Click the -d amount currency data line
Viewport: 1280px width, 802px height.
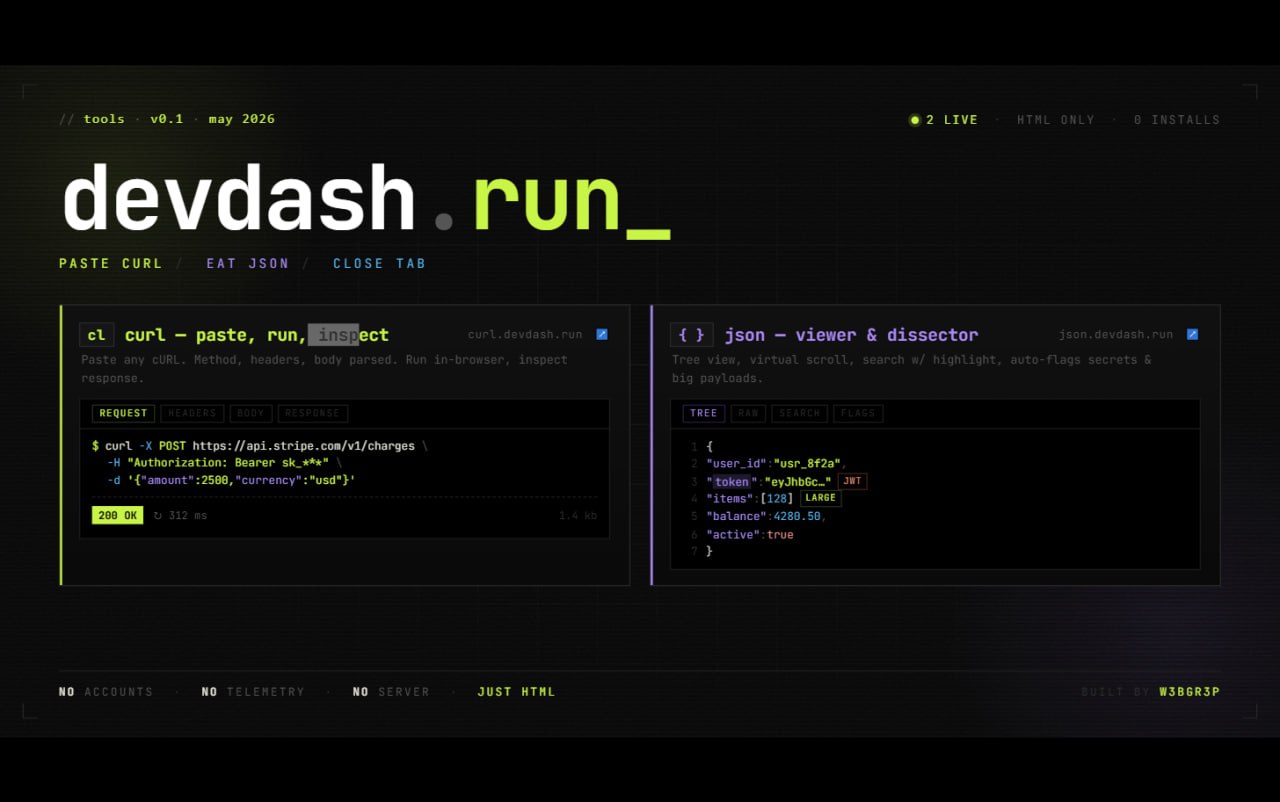(232, 481)
